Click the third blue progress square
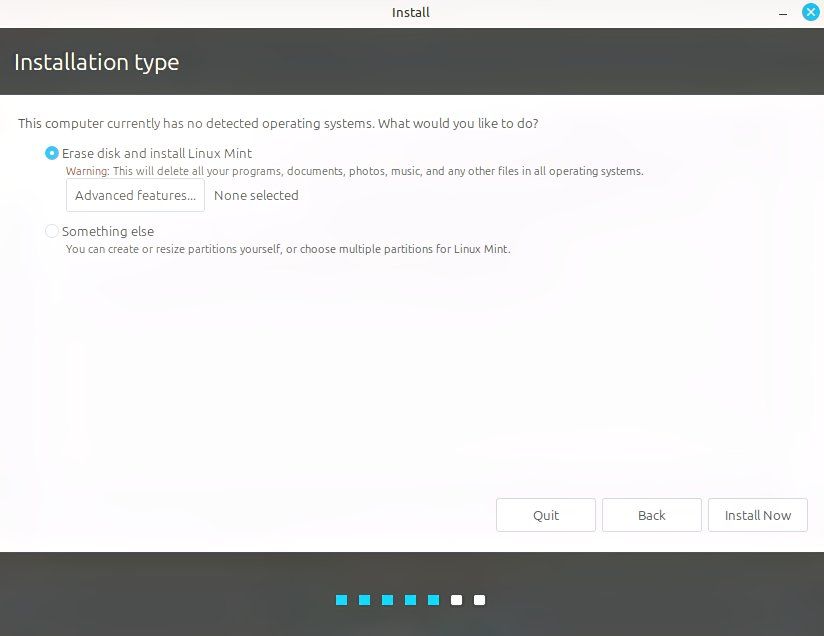824x636 pixels. (x=388, y=599)
